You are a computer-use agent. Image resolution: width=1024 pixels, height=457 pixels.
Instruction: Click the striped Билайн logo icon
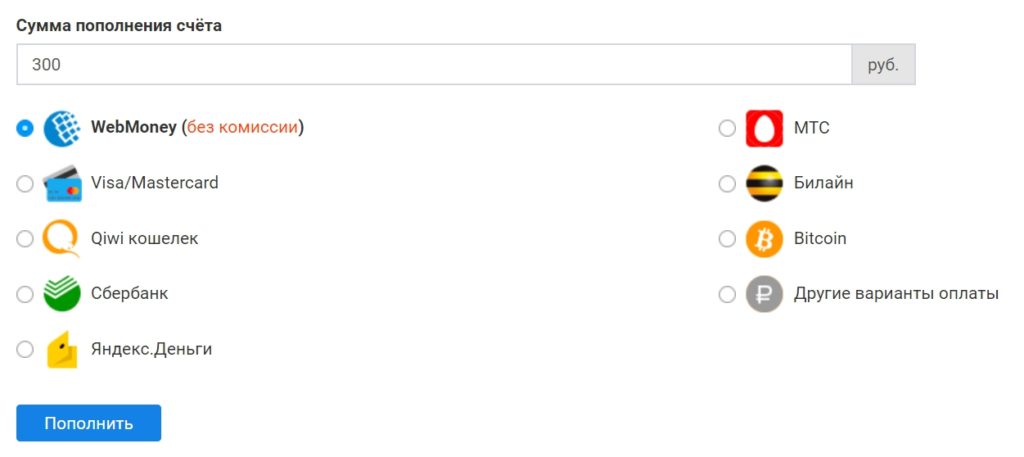[764, 184]
